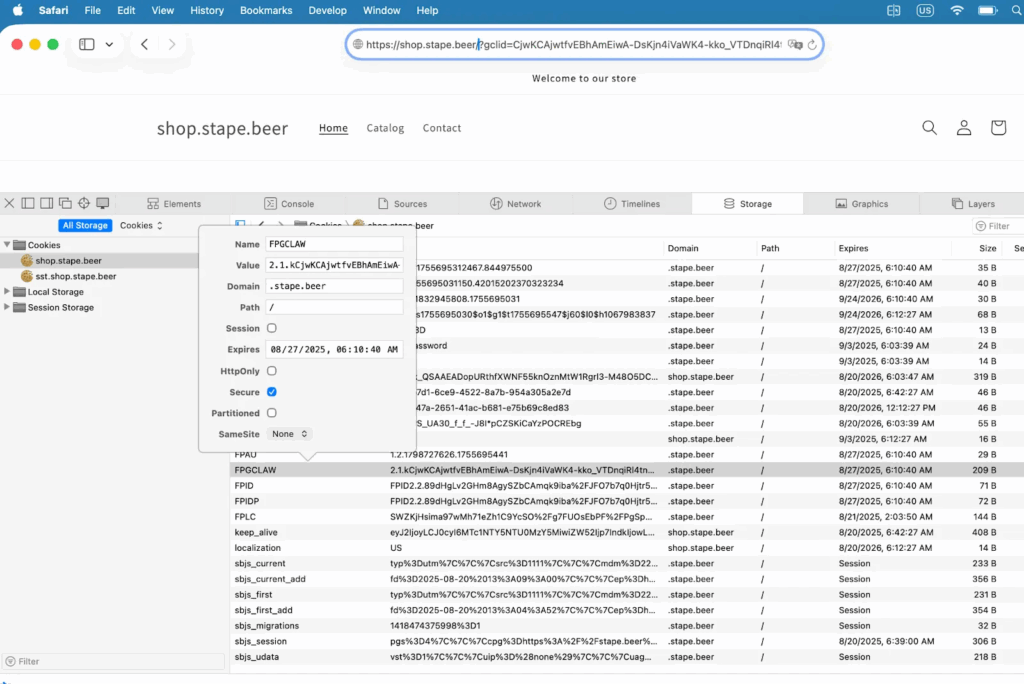The image size is (1024, 684).
Task: Reload the page from address bar
Action: point(812,45)
